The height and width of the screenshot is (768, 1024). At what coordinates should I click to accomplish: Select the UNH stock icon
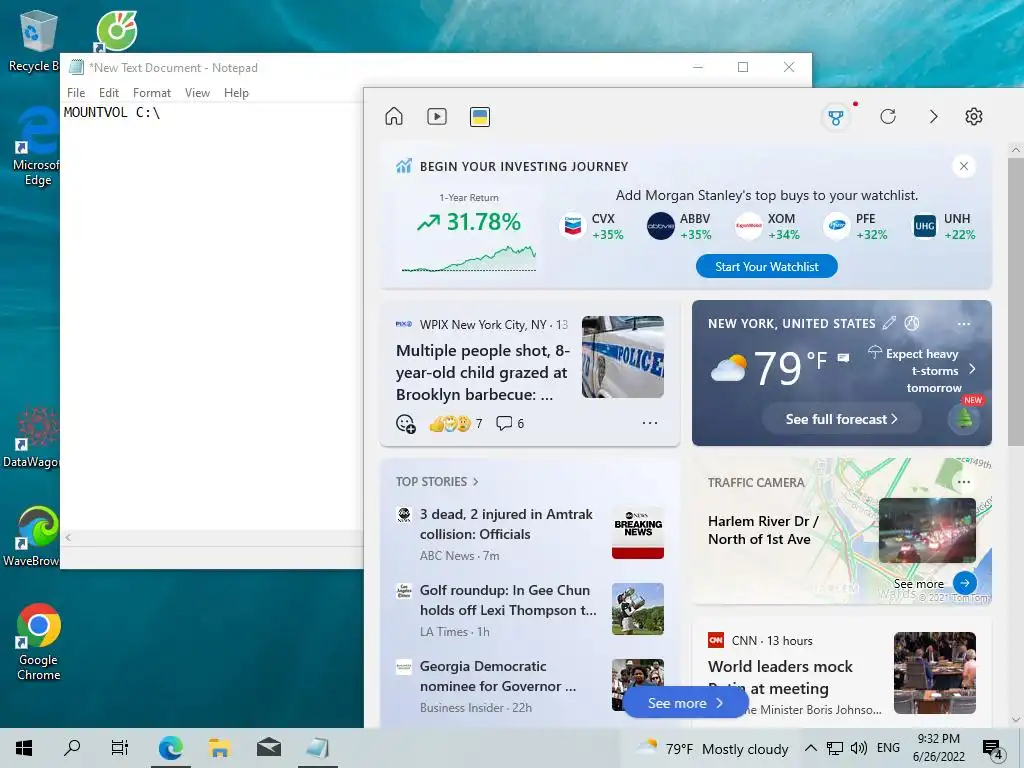(x=925, y=226)
